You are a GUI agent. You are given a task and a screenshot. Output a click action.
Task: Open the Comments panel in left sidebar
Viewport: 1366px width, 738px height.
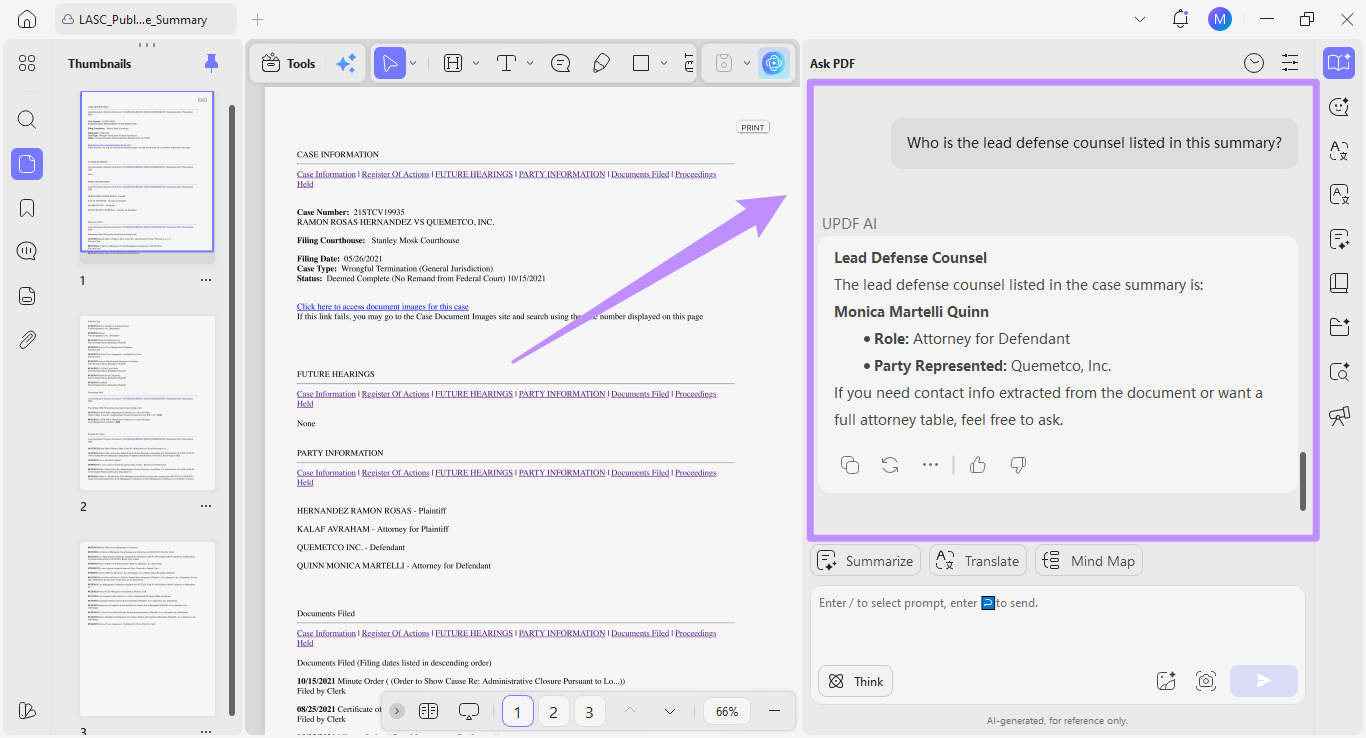[x=27, y=251]
